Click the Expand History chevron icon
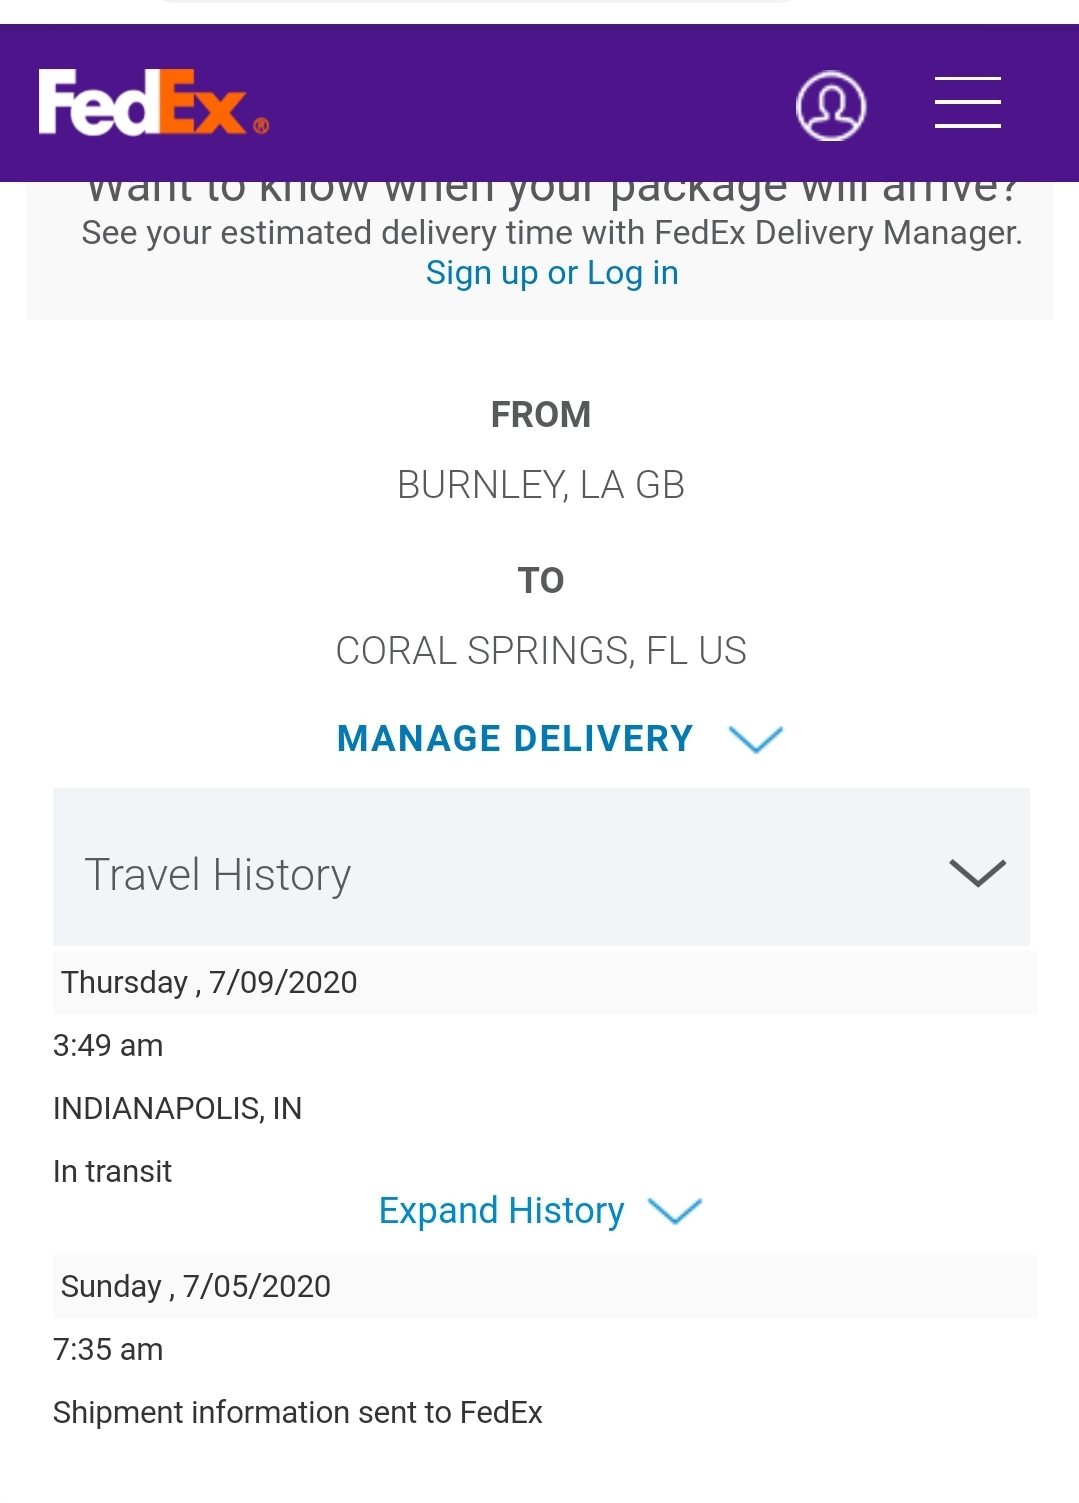Screen dimensions: 1079x1503 pos(675,1211)
